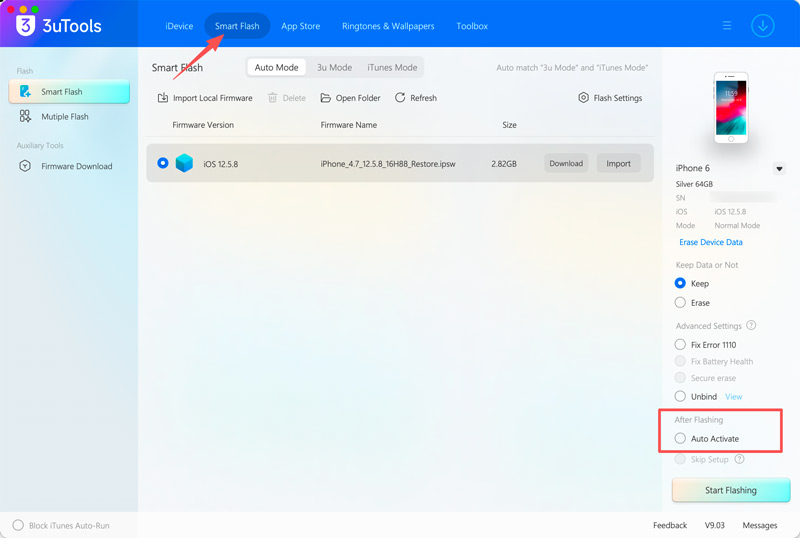Click the Start Flashing button
This screenshot has height=538, width=800.
731,490
